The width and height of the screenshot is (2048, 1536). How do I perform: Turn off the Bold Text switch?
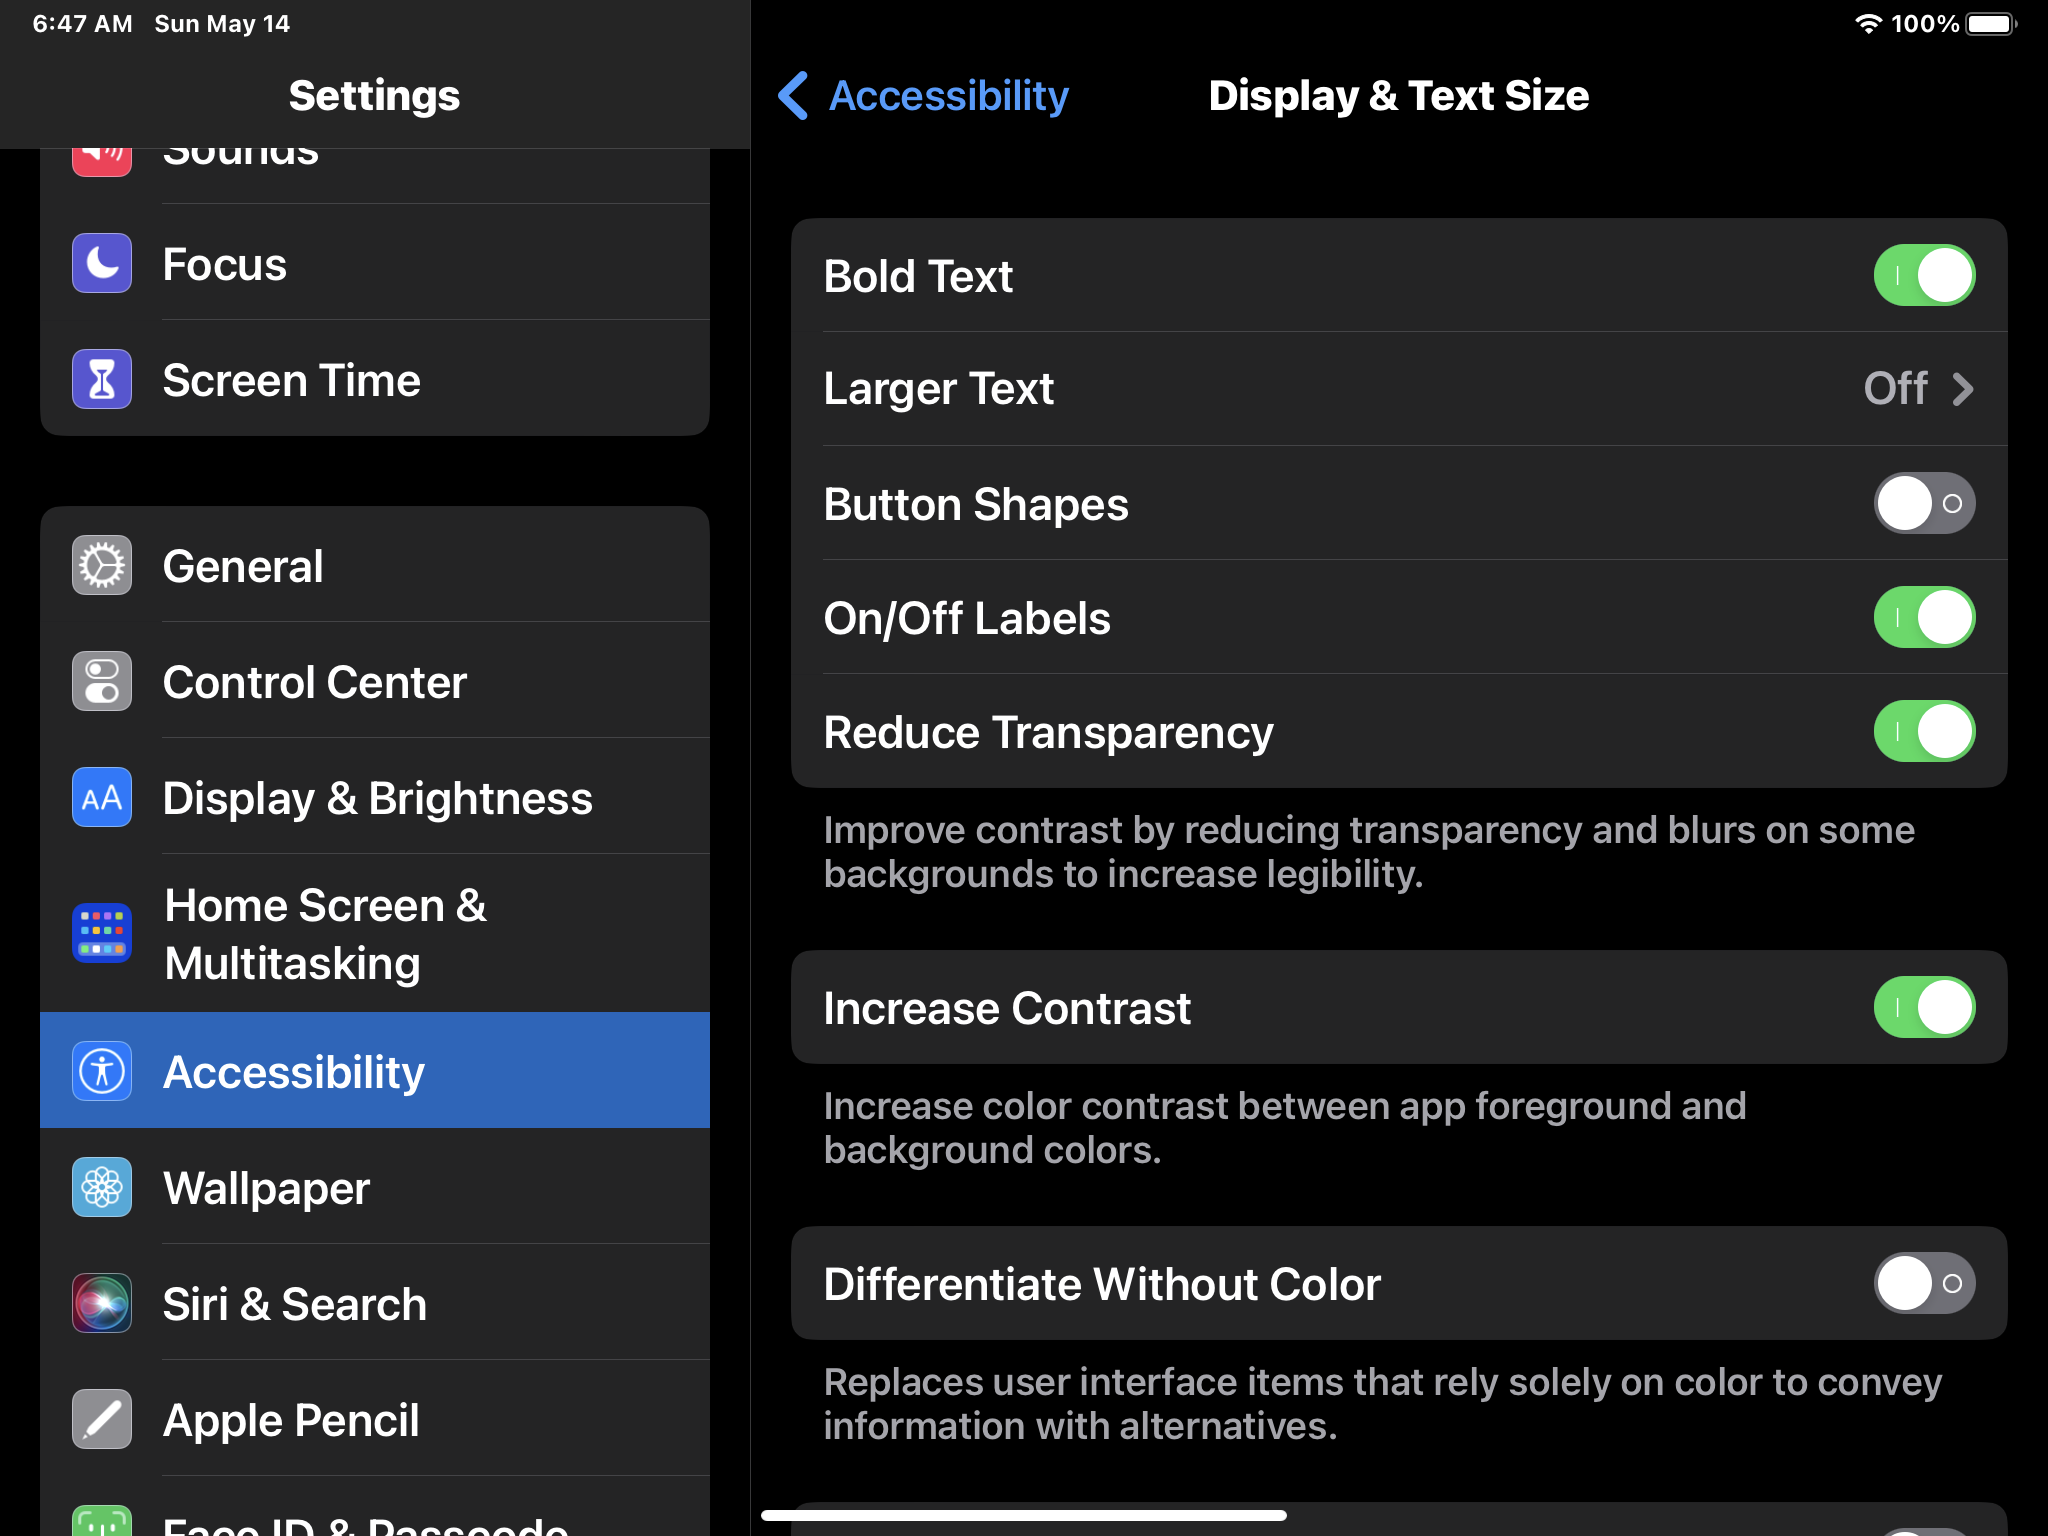point(1924,275)
